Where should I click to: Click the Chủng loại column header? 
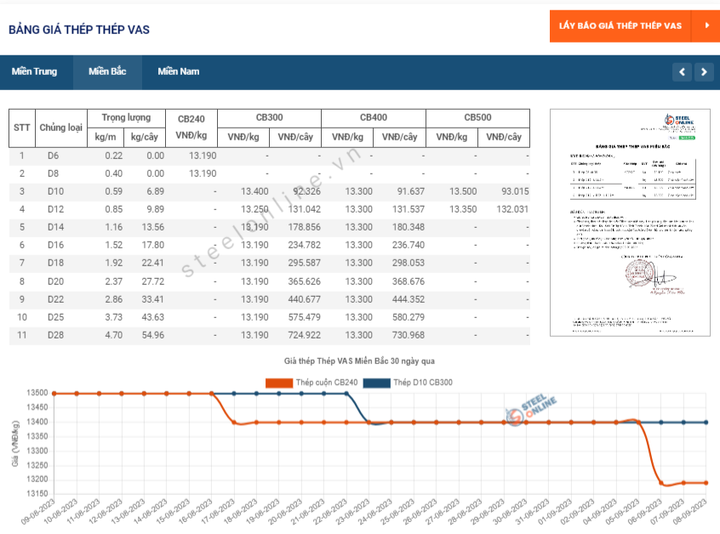(x=61, y=128)
